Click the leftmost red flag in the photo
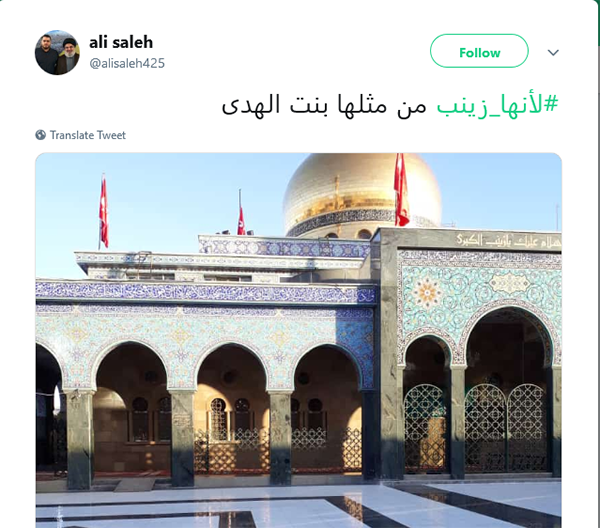Viewport: 600px width, 528px height. pyautogui.click(x=104, y=211)
